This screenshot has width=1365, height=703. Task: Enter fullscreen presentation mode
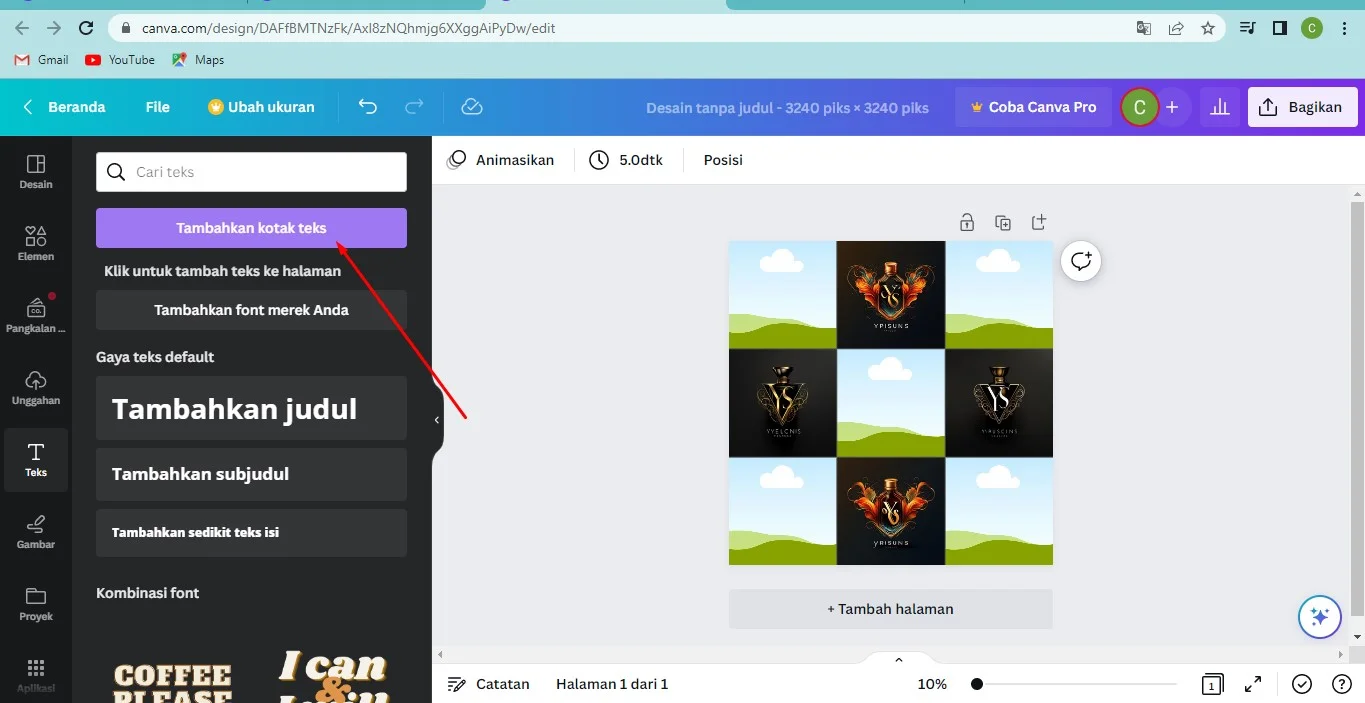click(x=1253, y=684)
